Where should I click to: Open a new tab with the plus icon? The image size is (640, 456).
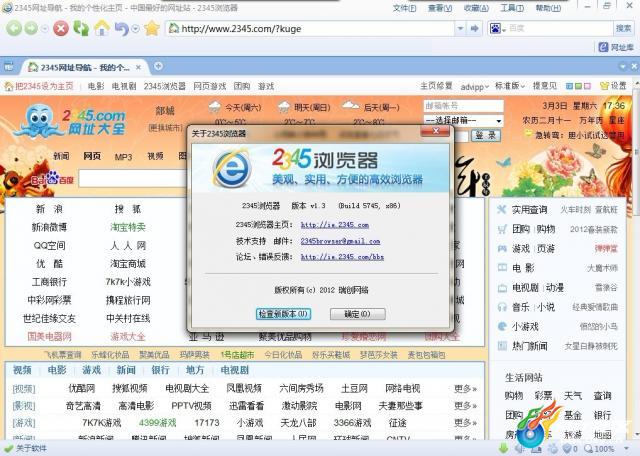pos(158,66)
